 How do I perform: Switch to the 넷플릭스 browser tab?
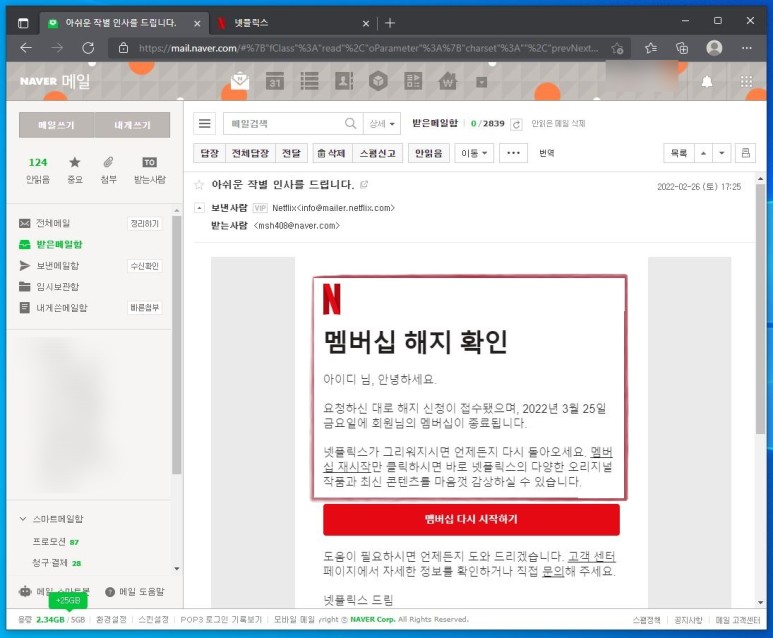pyautogui.click(x=291, y=23)
